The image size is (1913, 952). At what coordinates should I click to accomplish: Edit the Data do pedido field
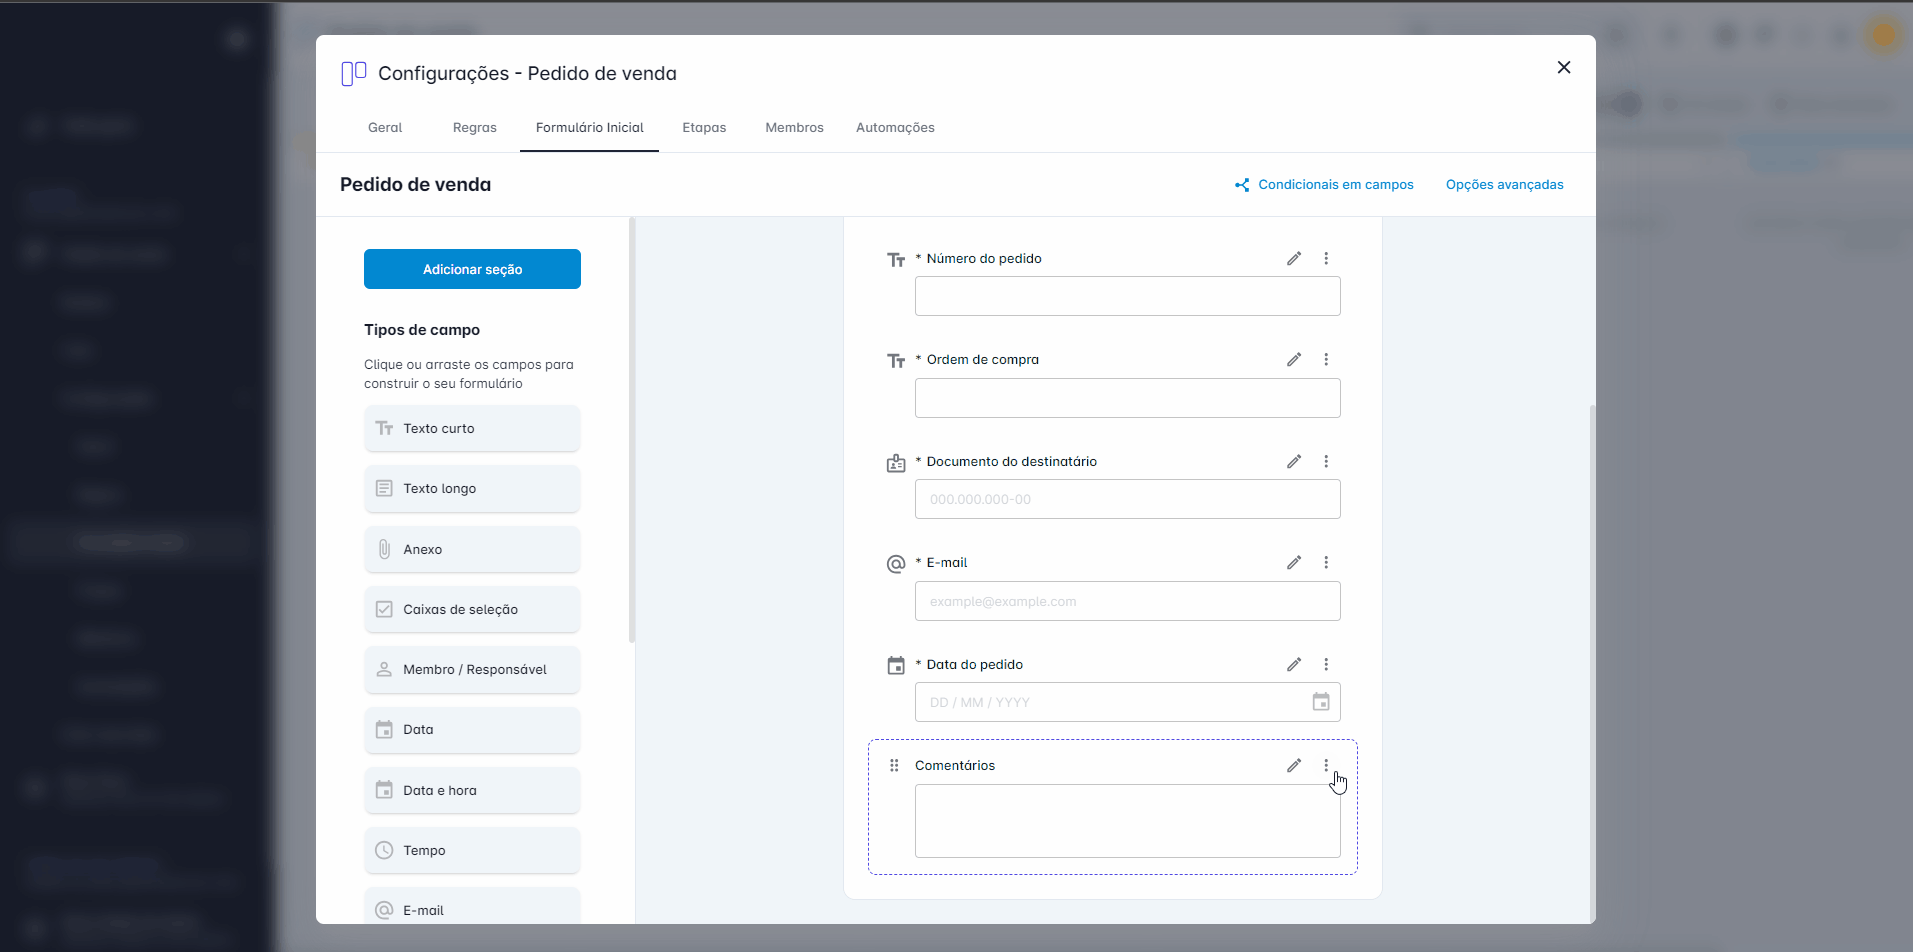(x=1293, y=665)
